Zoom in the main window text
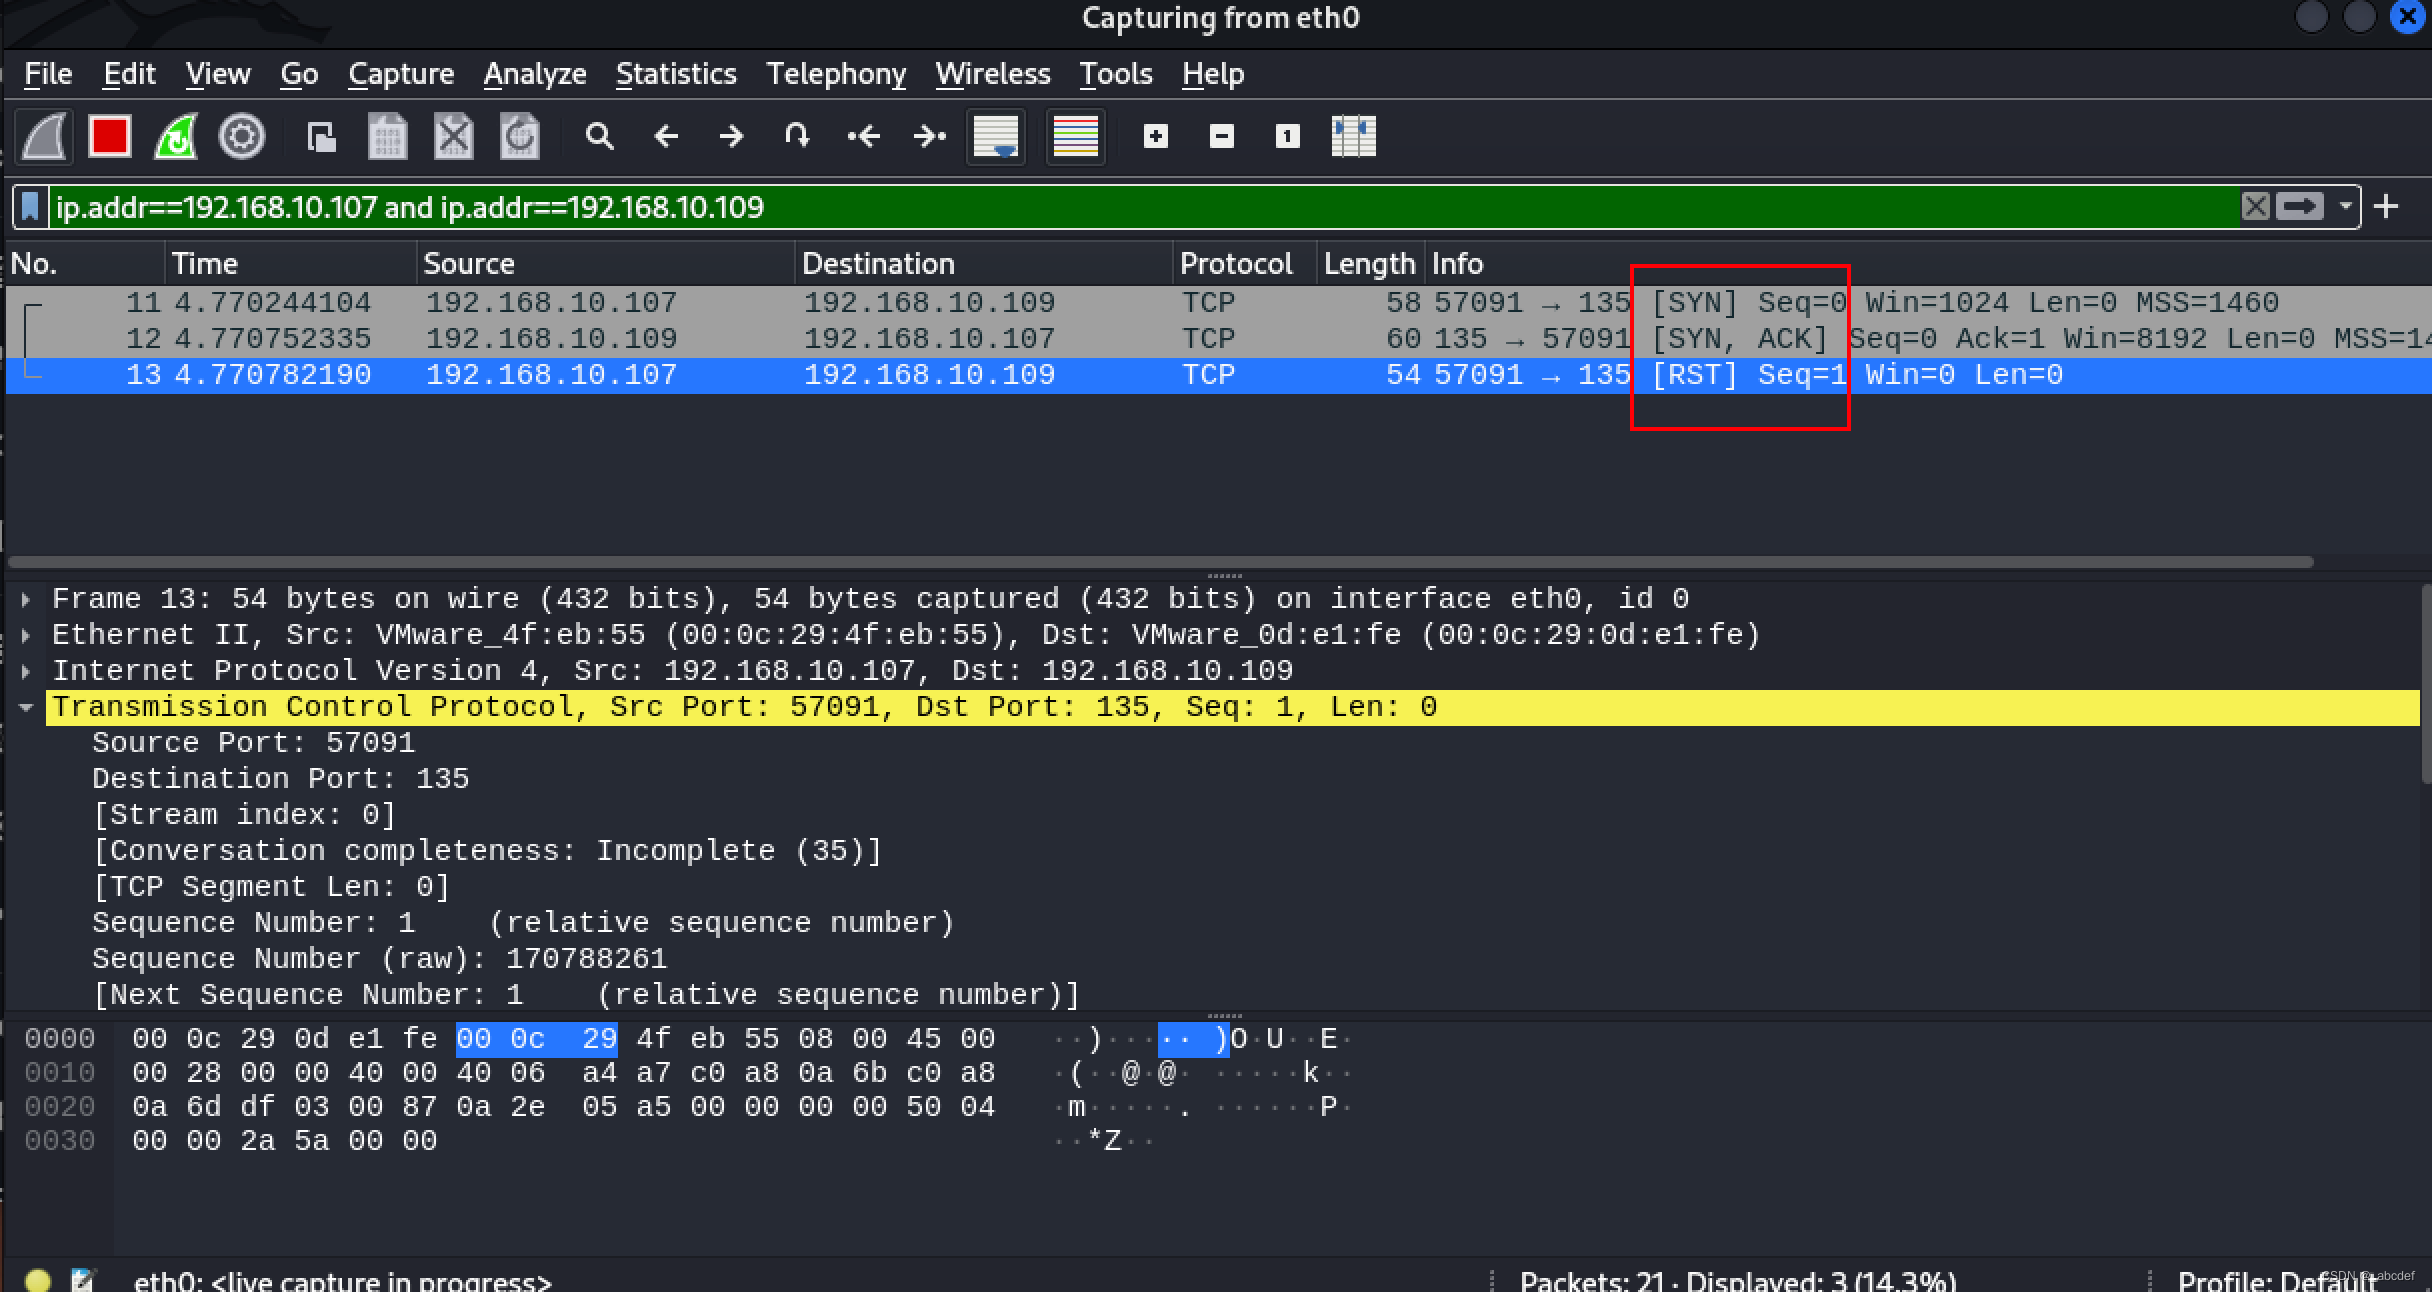 coord(1156,136)
